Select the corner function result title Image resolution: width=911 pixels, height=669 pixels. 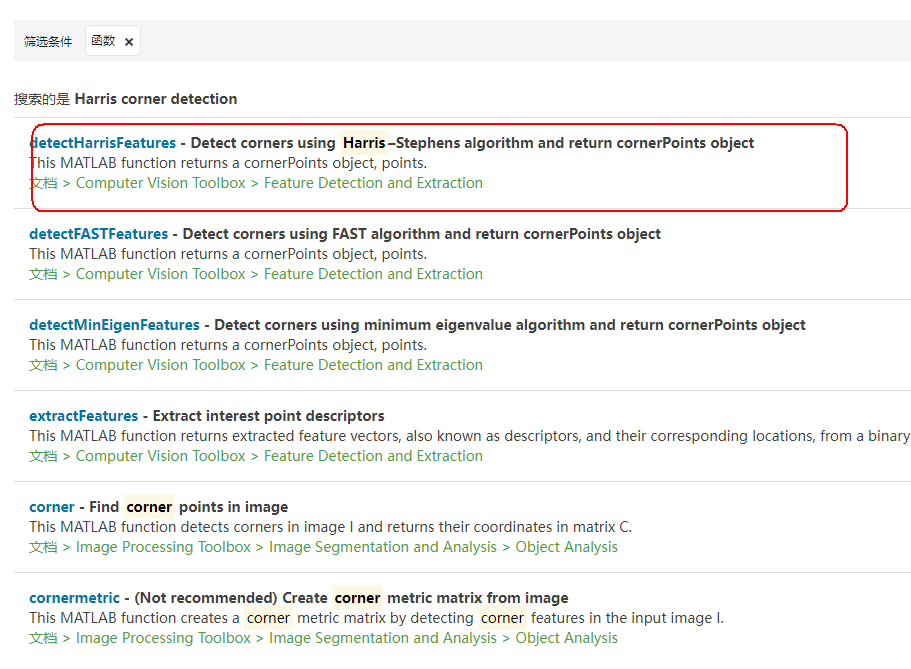(x=52, y=507)
